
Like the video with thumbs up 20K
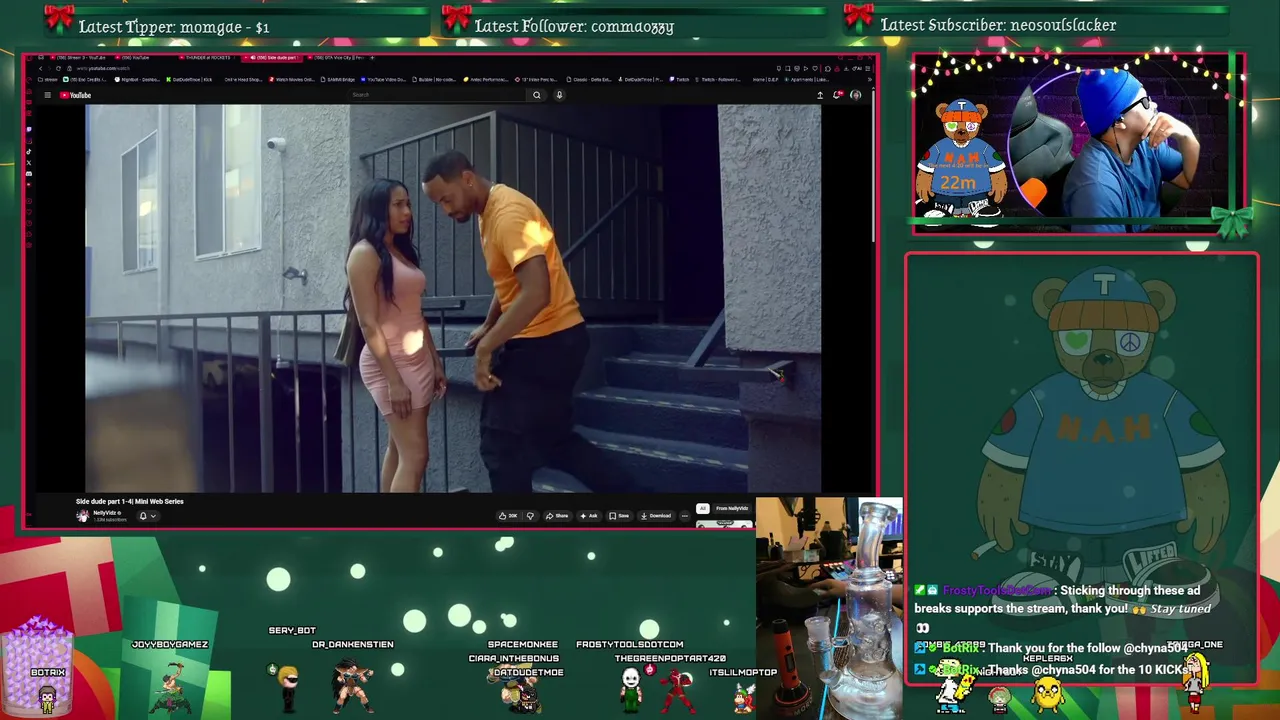[509, 516]
